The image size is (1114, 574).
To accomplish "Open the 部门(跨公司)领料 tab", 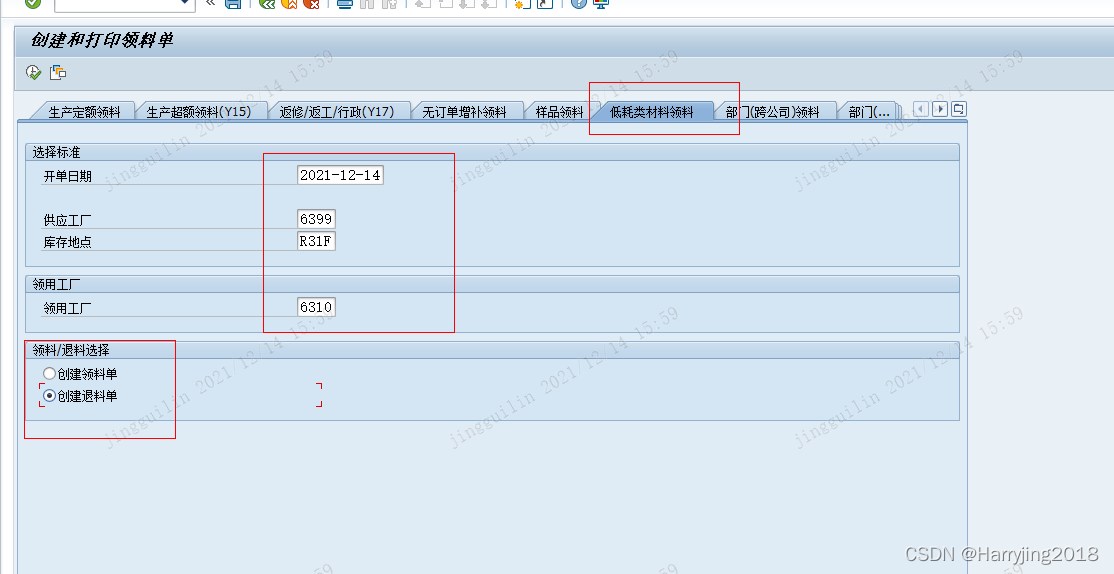I will coord(772,112).
